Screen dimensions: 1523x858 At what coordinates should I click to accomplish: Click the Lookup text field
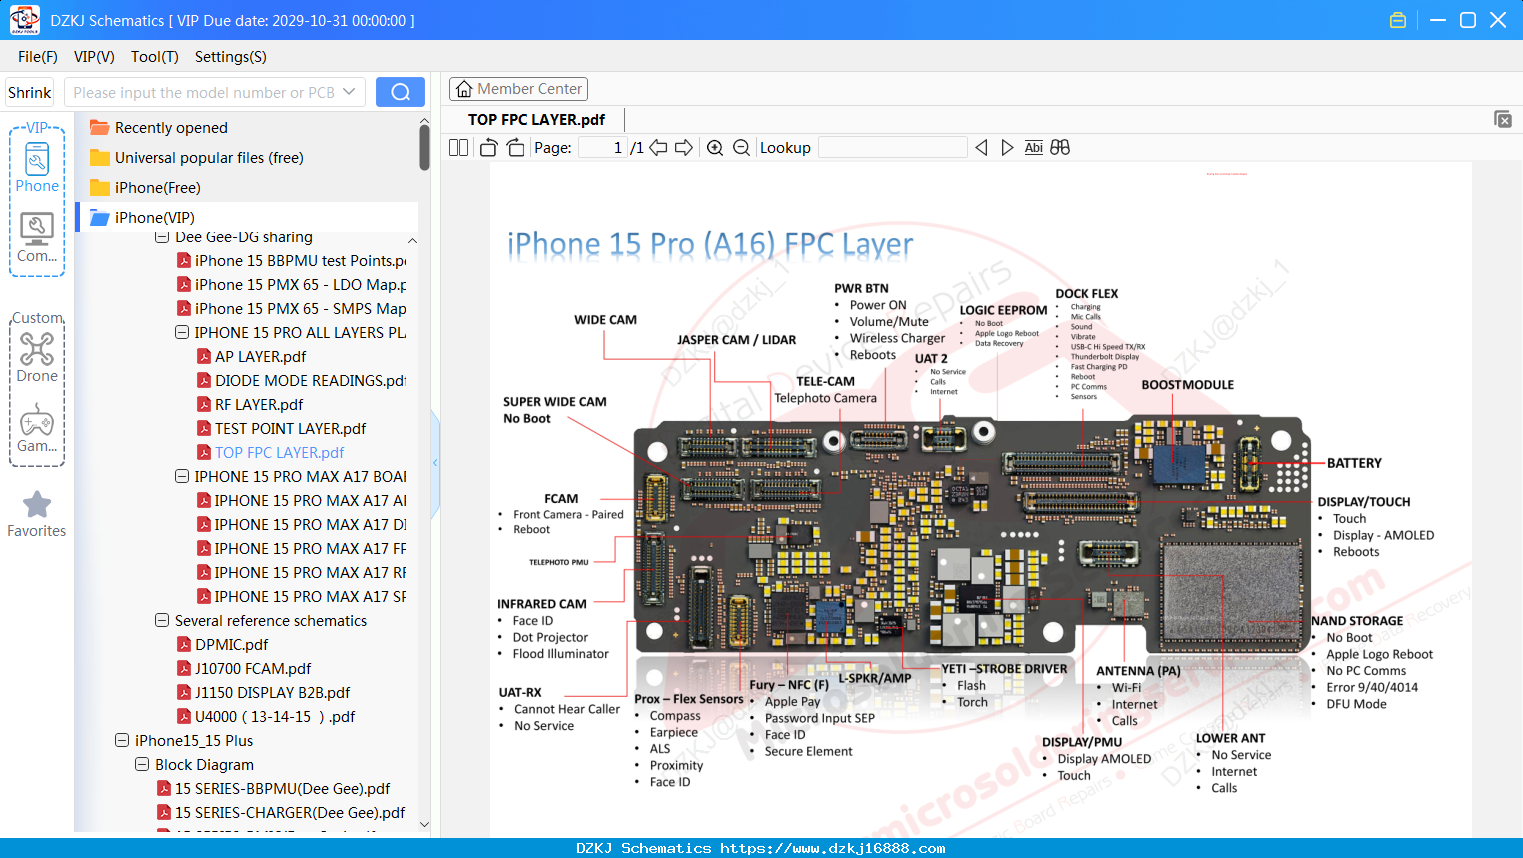click(893, 147)
